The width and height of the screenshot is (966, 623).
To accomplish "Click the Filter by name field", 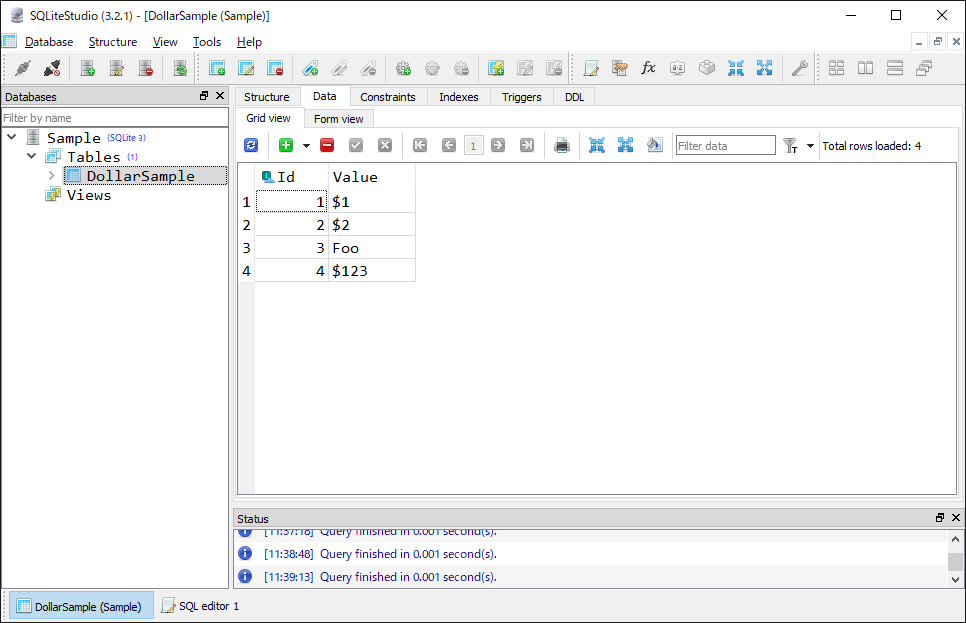I will 115,118.
